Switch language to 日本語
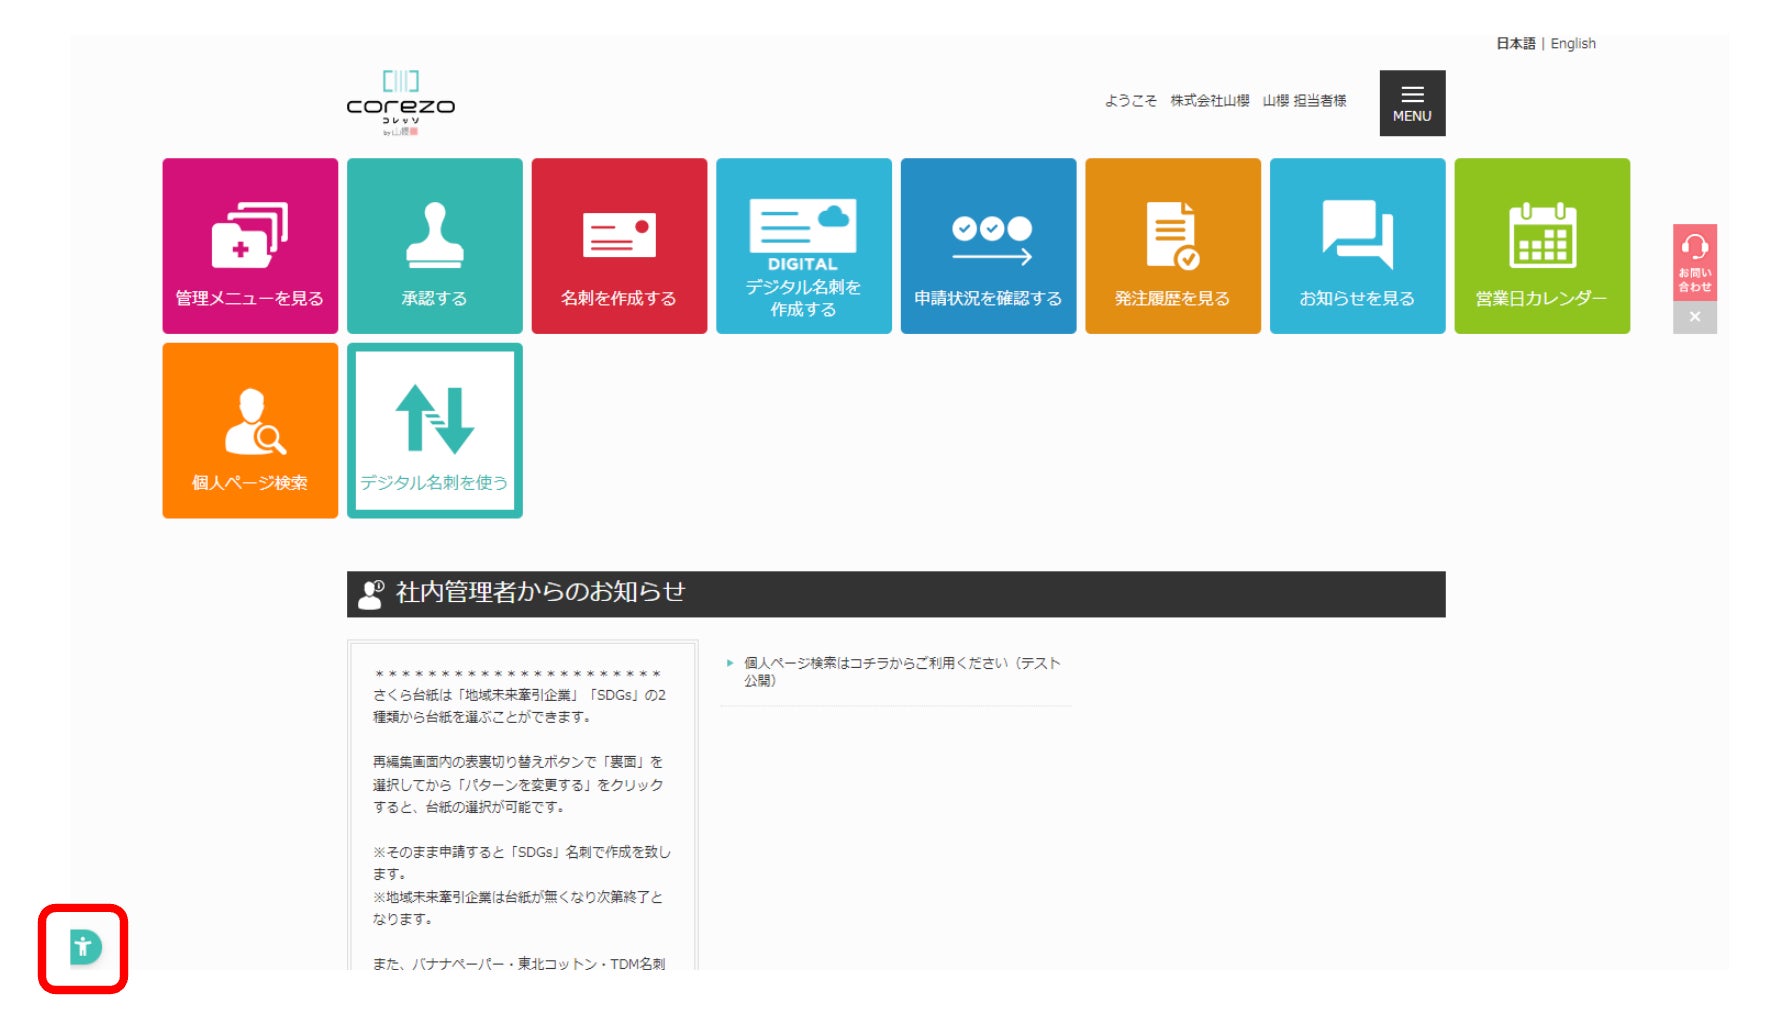 pos(1515,44)
